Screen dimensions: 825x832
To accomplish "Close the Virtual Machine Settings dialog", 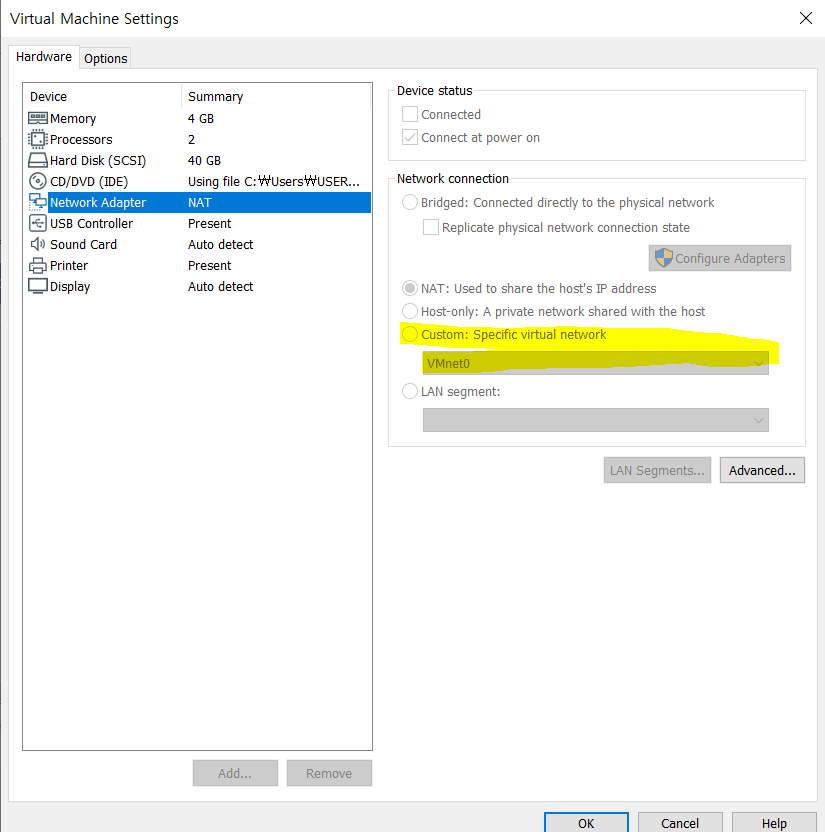I will click(x=805, y=18).
